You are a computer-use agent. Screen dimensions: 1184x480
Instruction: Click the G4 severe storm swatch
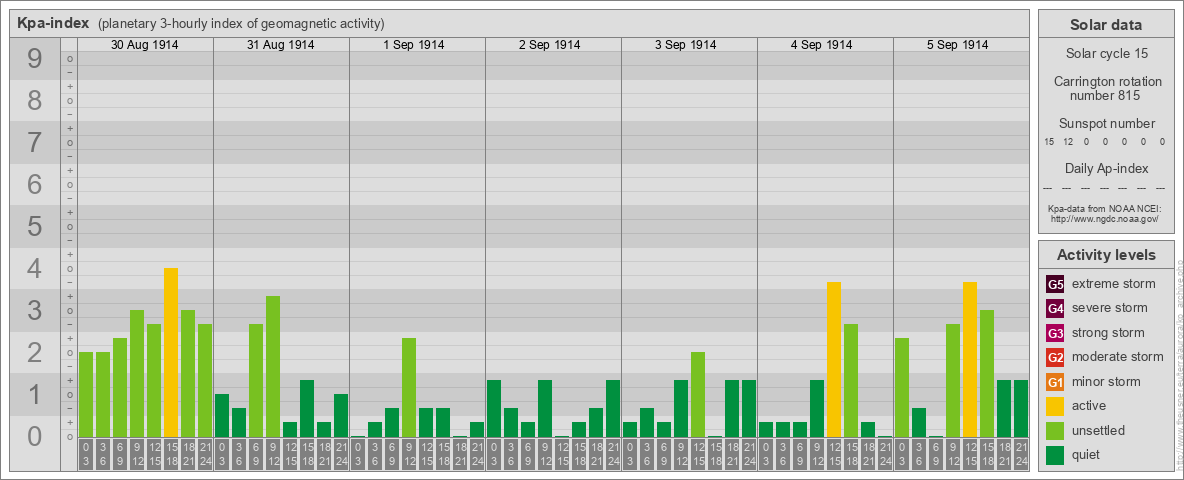coord(1055,308)
